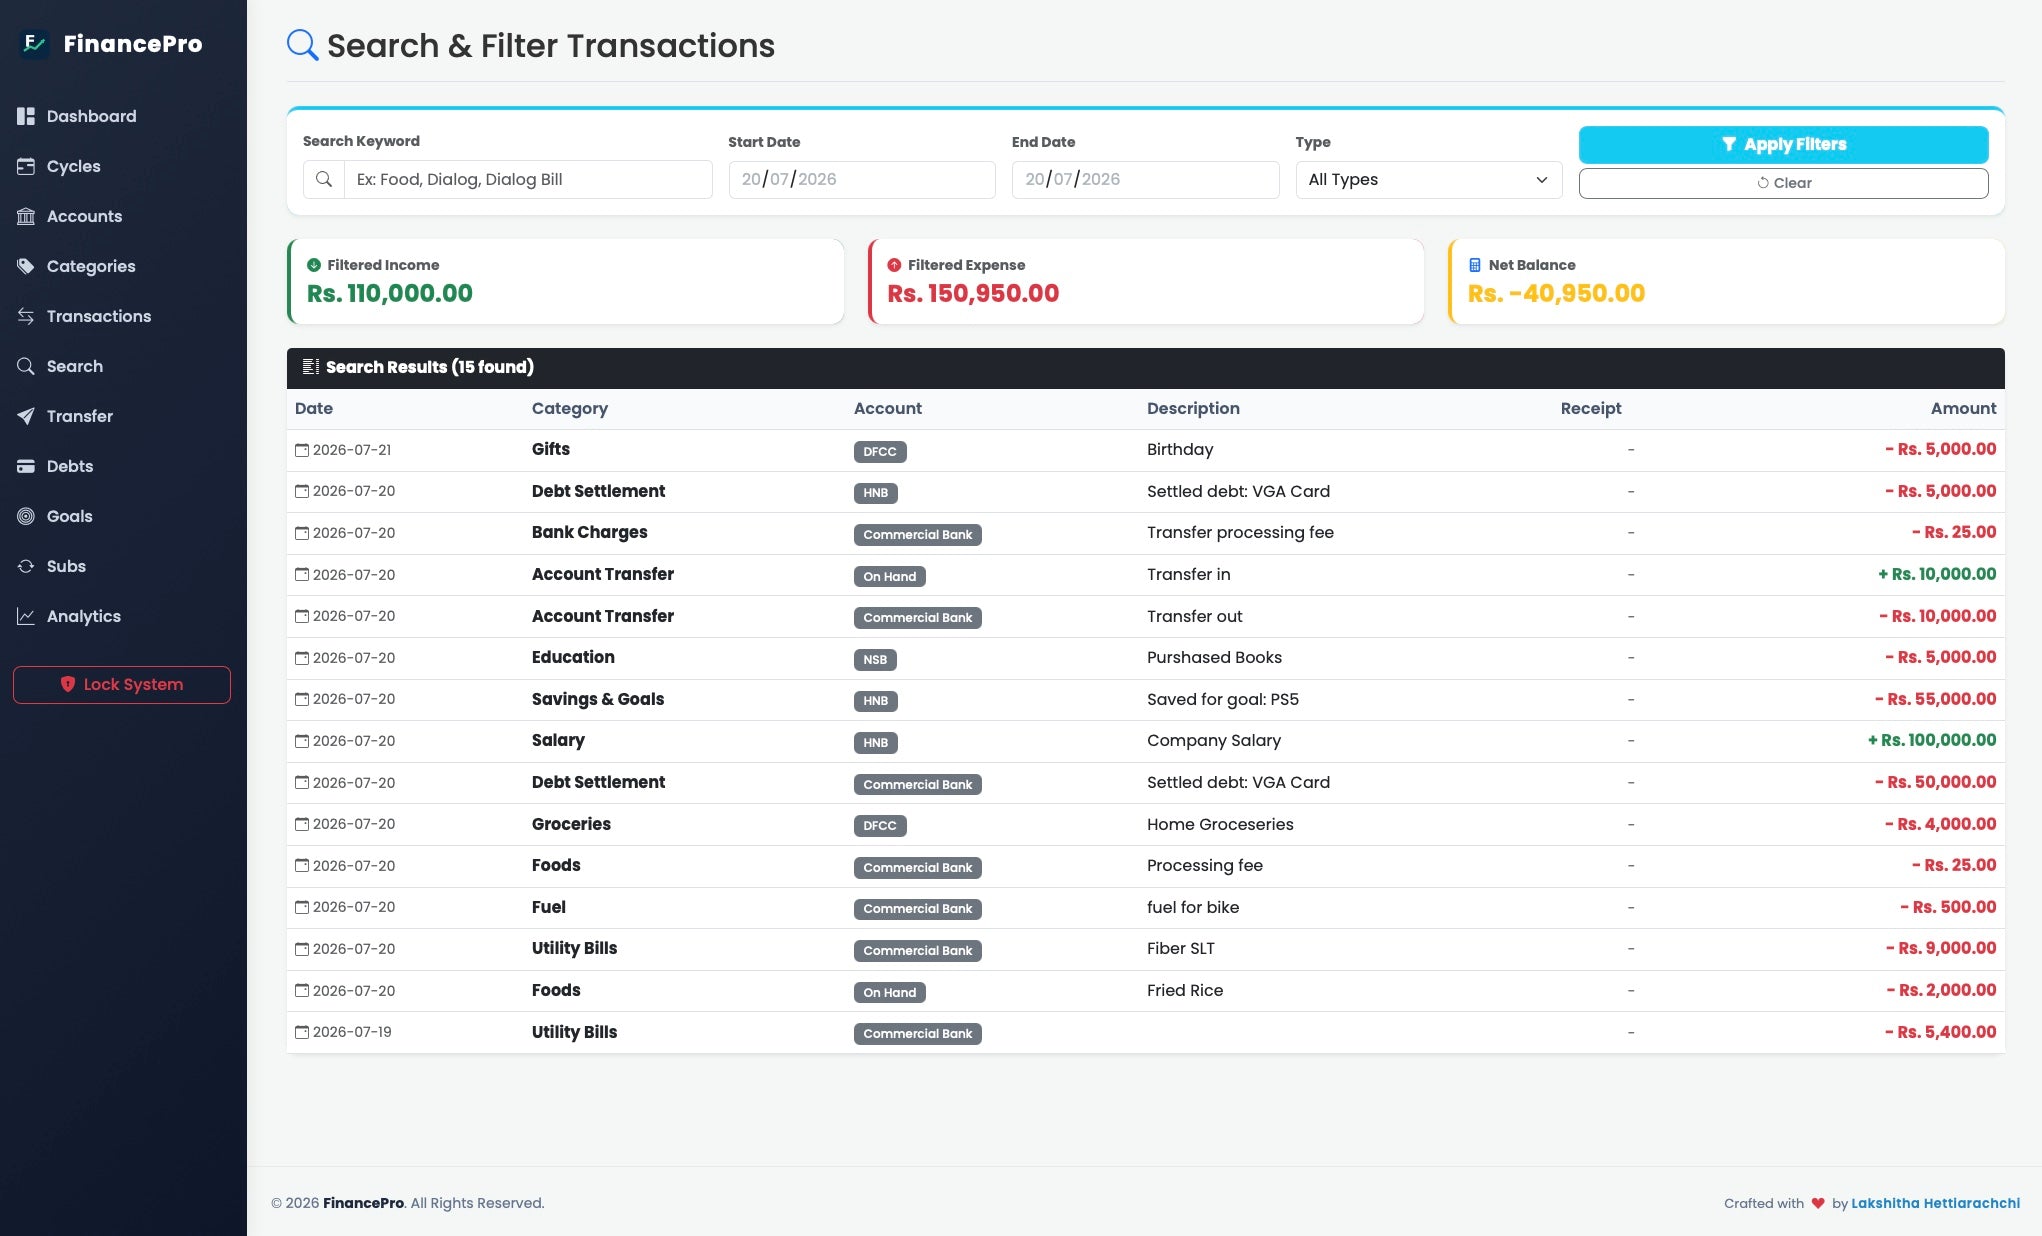This screenshot has width=2042, height=1236.
Task: Select the Rs. -40,950.00 net balance
Action: [1556, 293]
